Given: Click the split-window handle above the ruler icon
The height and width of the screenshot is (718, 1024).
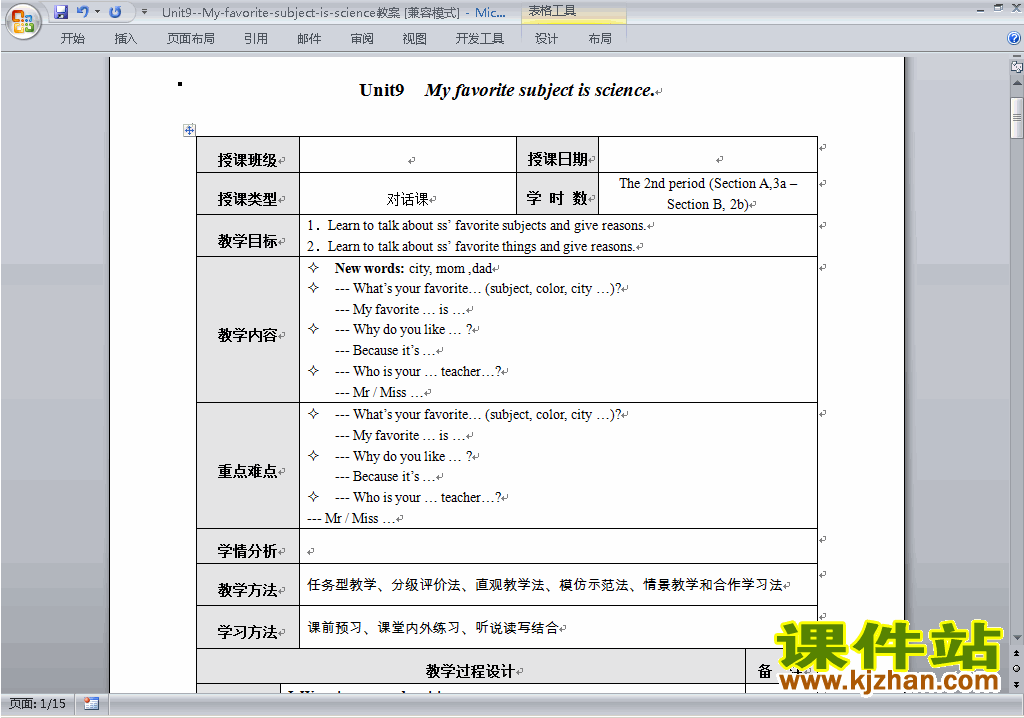Looking at the screenshot, I should [1016, 57].
